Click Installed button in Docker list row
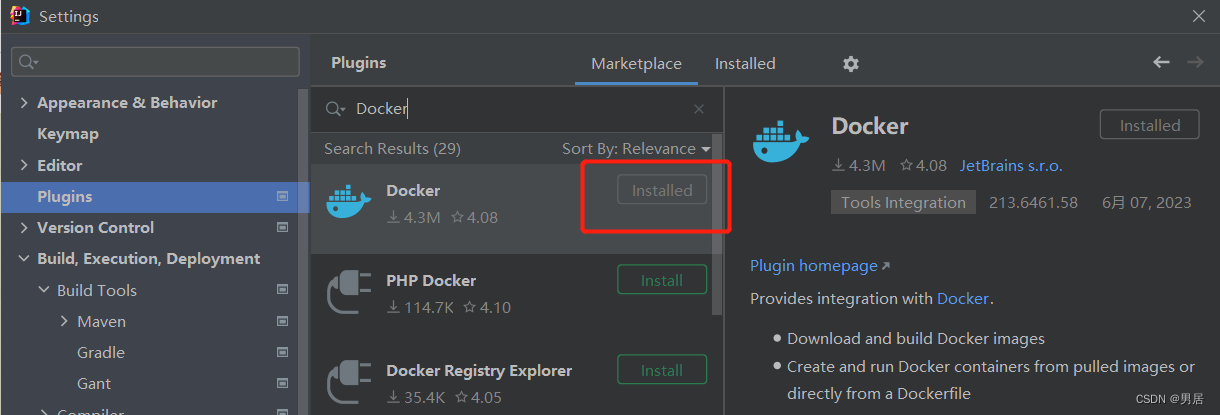1220x415 pixels. (662, 190)
